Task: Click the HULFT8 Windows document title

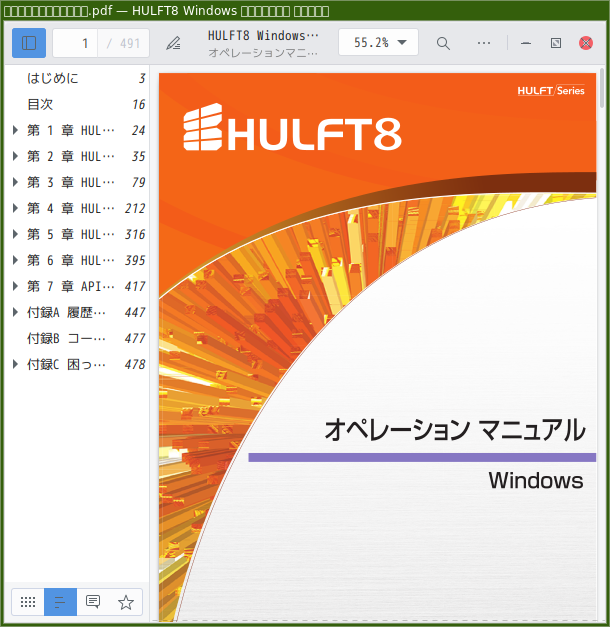Action: [x=263, y=36]
